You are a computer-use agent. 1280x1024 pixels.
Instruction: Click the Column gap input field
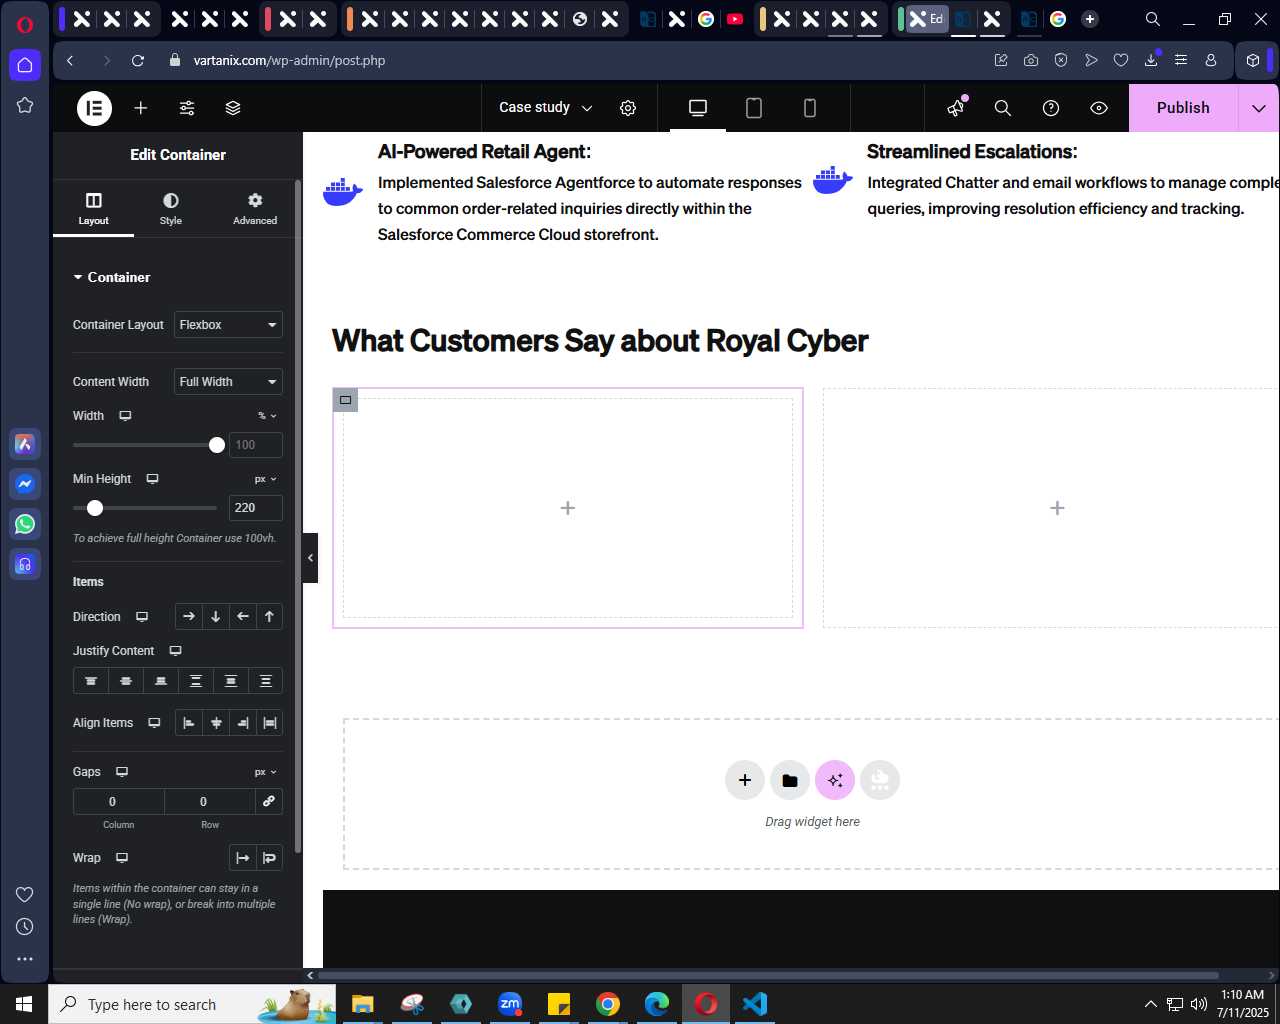point(118,802)
